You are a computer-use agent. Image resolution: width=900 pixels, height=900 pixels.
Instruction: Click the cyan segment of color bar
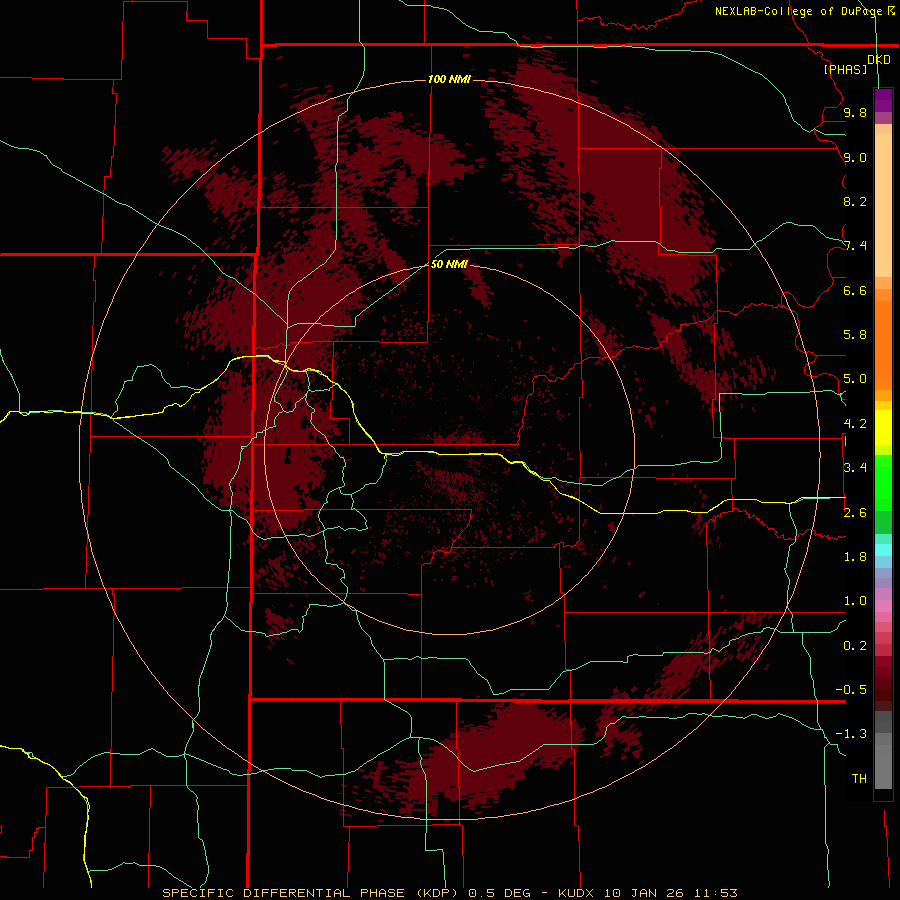click(x=883, y=550)
